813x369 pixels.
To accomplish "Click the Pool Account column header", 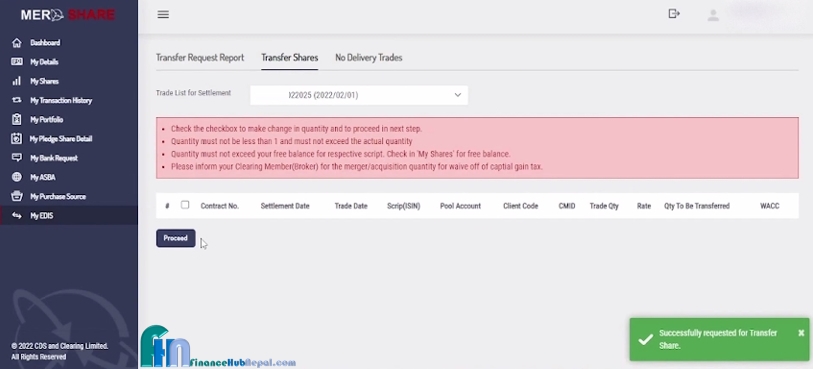I will tap(460, 206).
